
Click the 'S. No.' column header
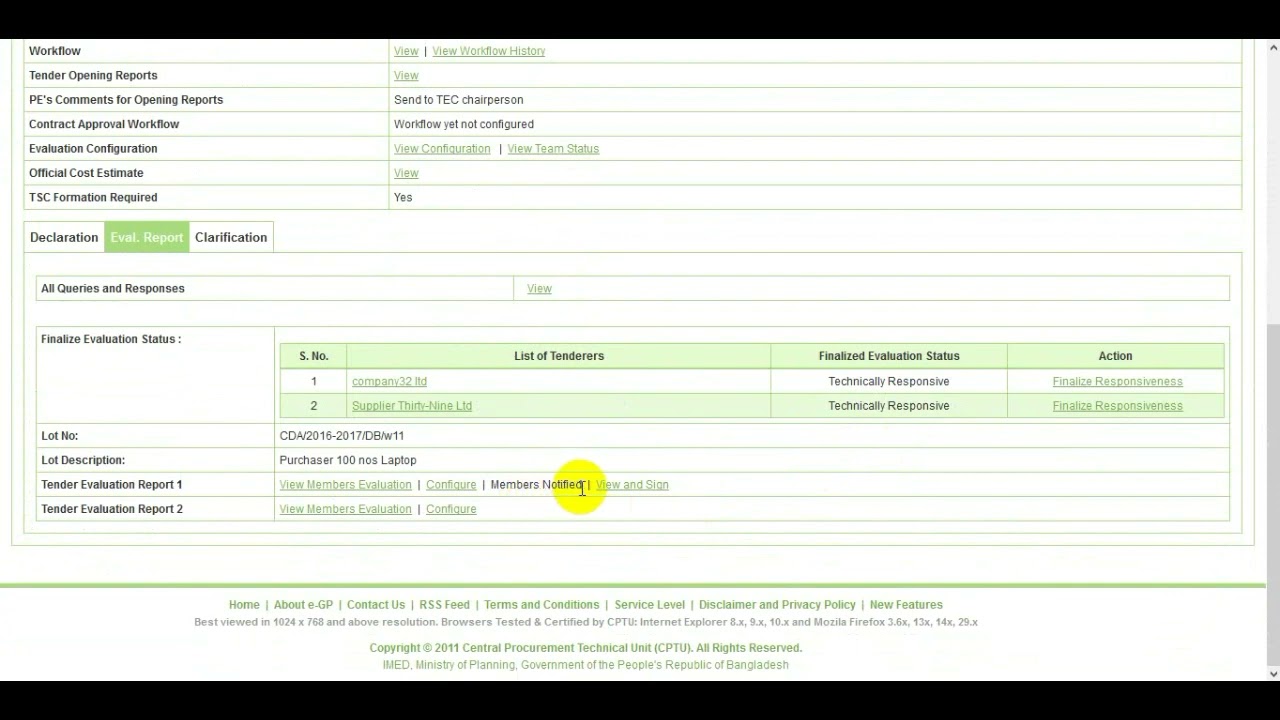point(313,356)
